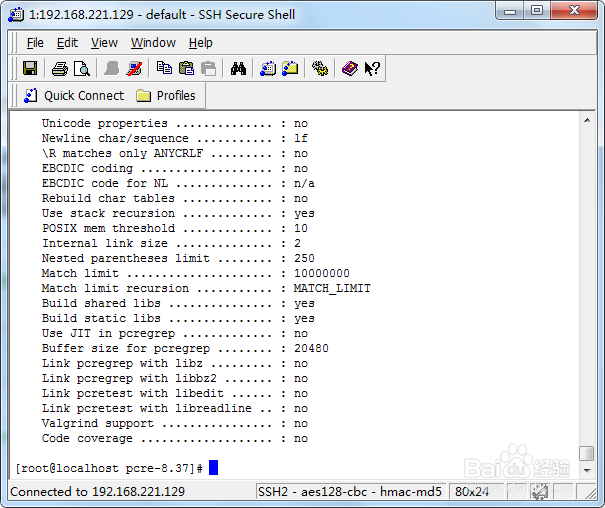
Task: Click the 'Unicode properties' line
Action: point(175,123)
